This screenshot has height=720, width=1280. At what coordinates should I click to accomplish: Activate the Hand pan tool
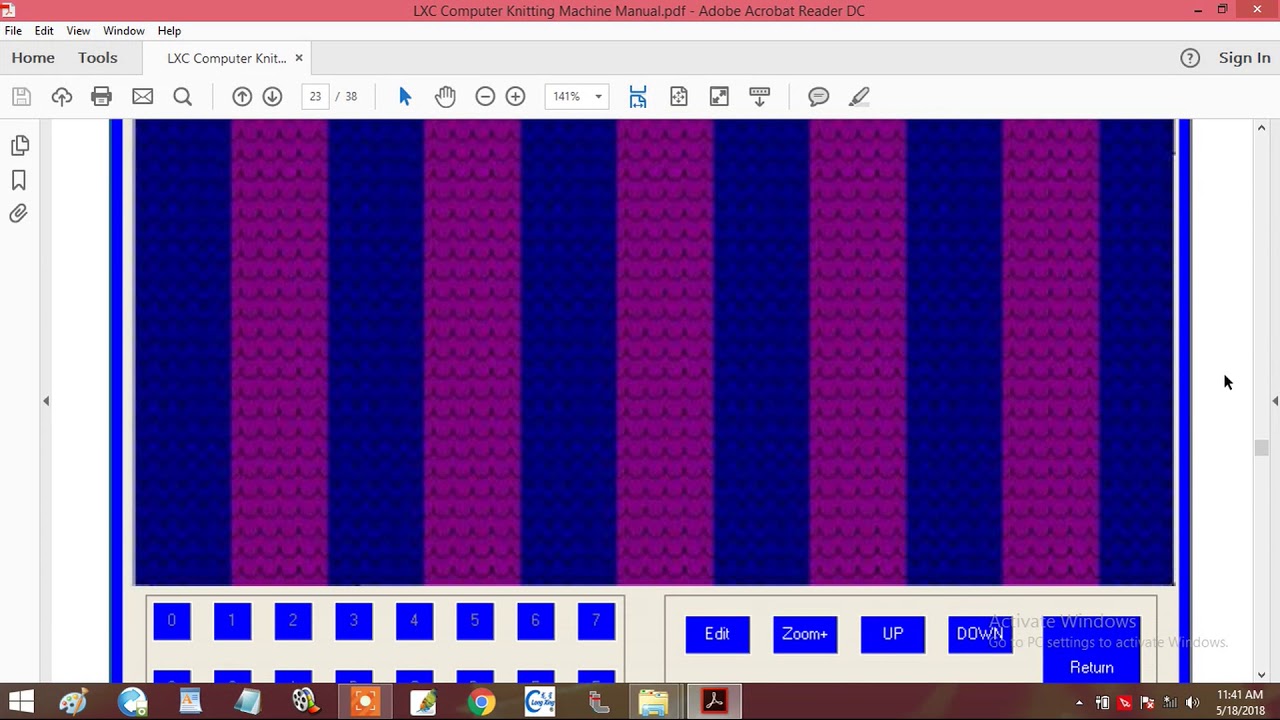445,97
